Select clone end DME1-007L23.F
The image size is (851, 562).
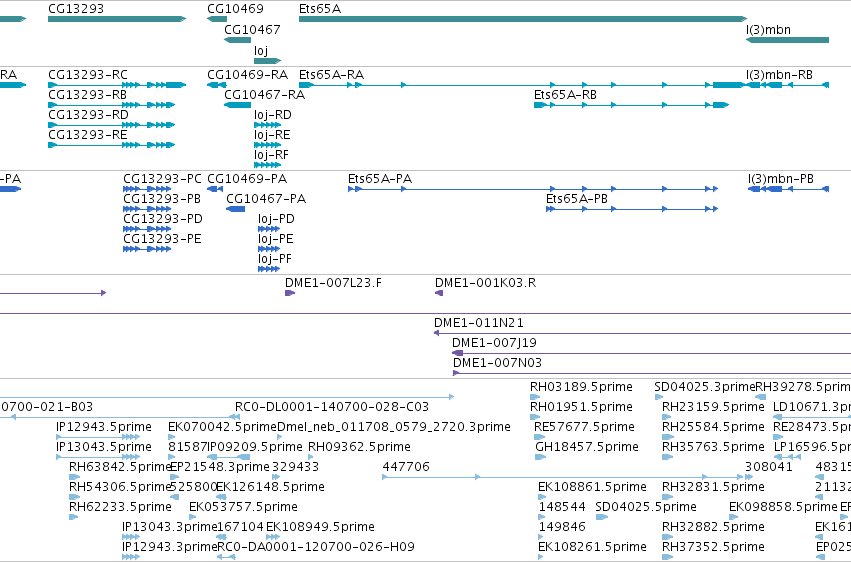333,283
